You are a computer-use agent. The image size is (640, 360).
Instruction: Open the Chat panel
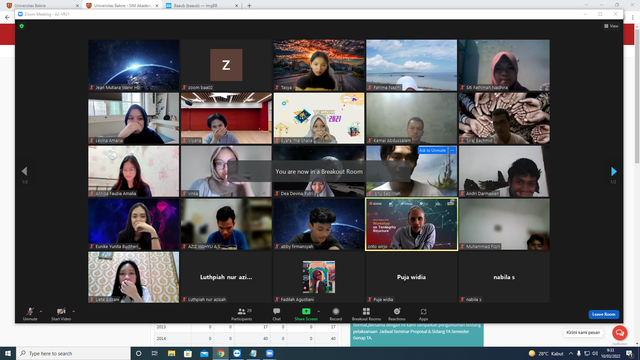pos(276,314)
